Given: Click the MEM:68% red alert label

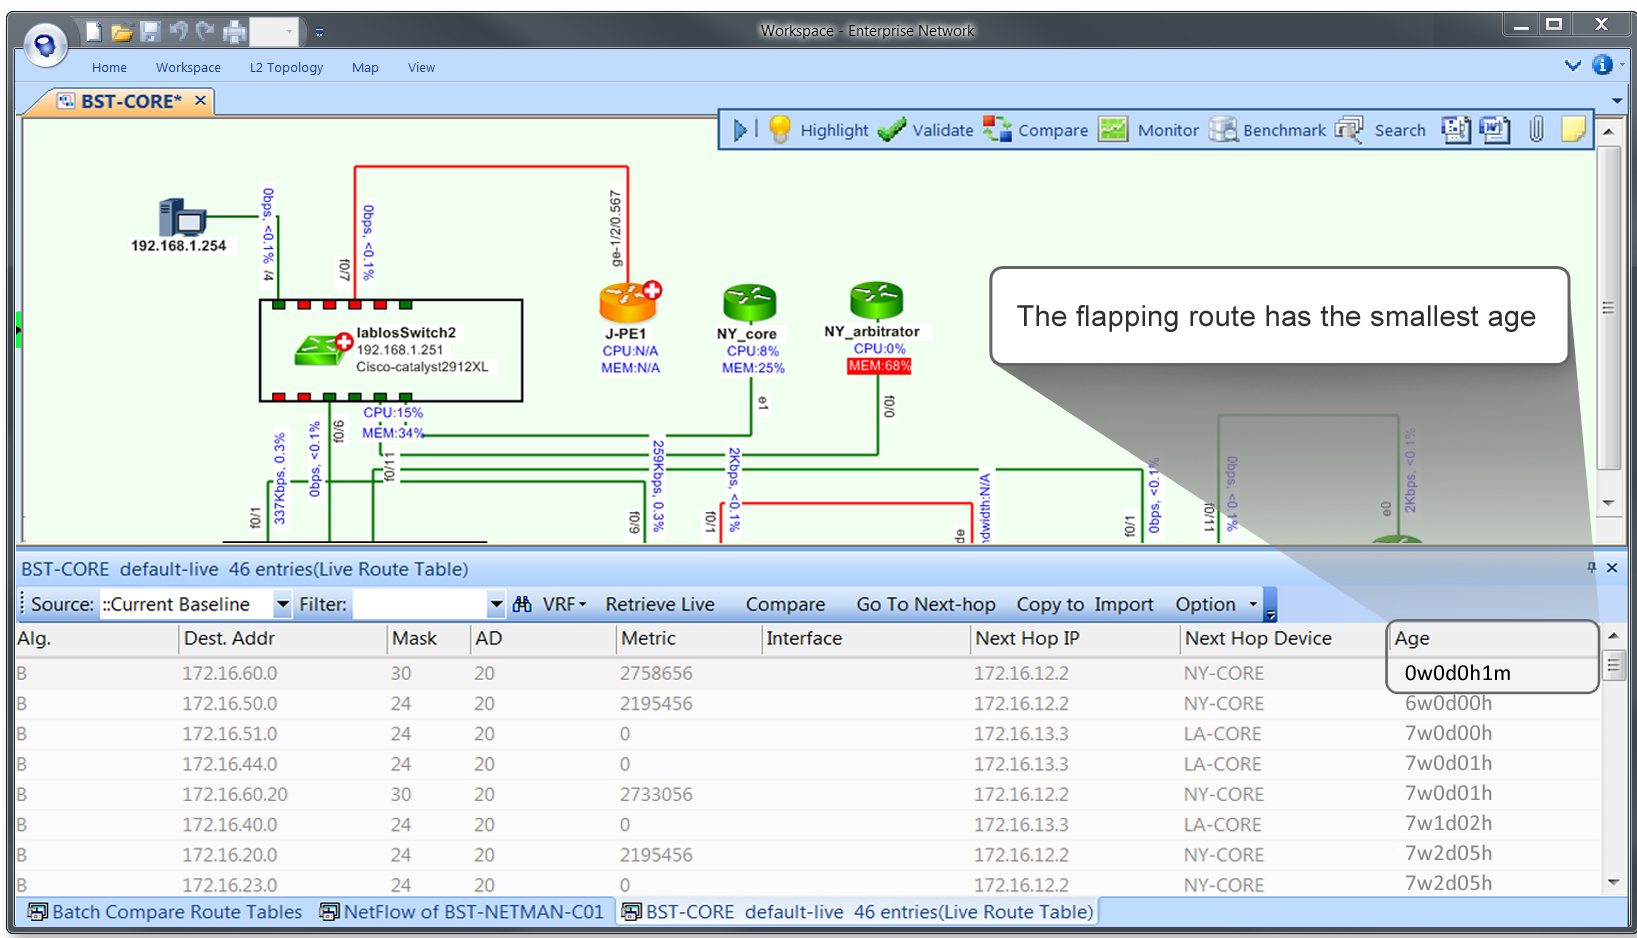Looking at the screenshot, I should (x=879, y=366).
